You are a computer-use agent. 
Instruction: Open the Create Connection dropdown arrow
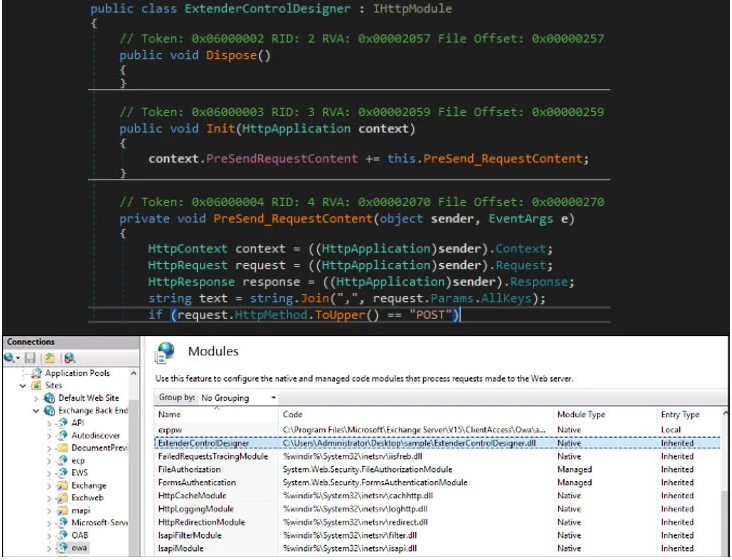18,358
